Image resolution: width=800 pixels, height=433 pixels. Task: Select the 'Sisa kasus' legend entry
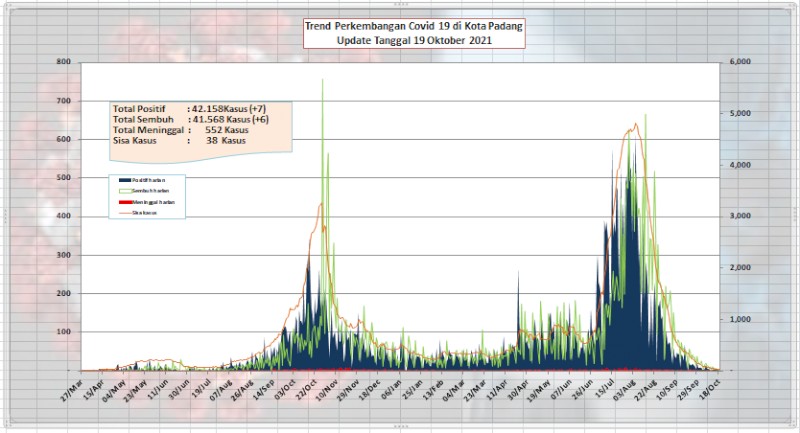138,213
